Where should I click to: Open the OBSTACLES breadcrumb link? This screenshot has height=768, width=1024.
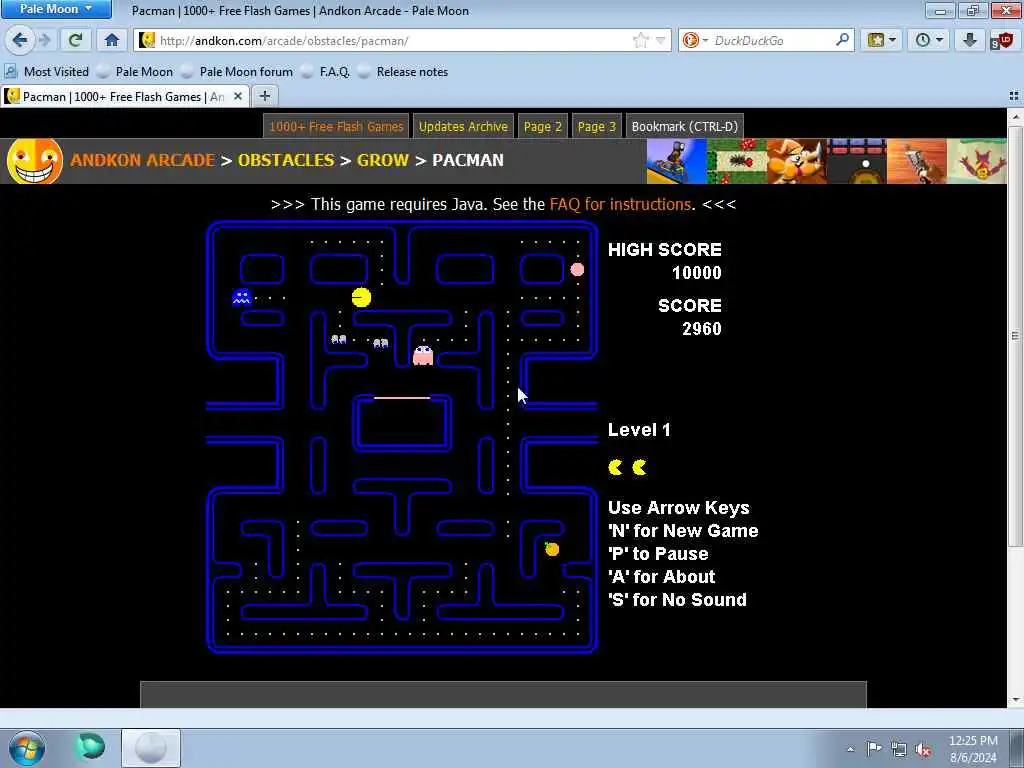point(286,160)
